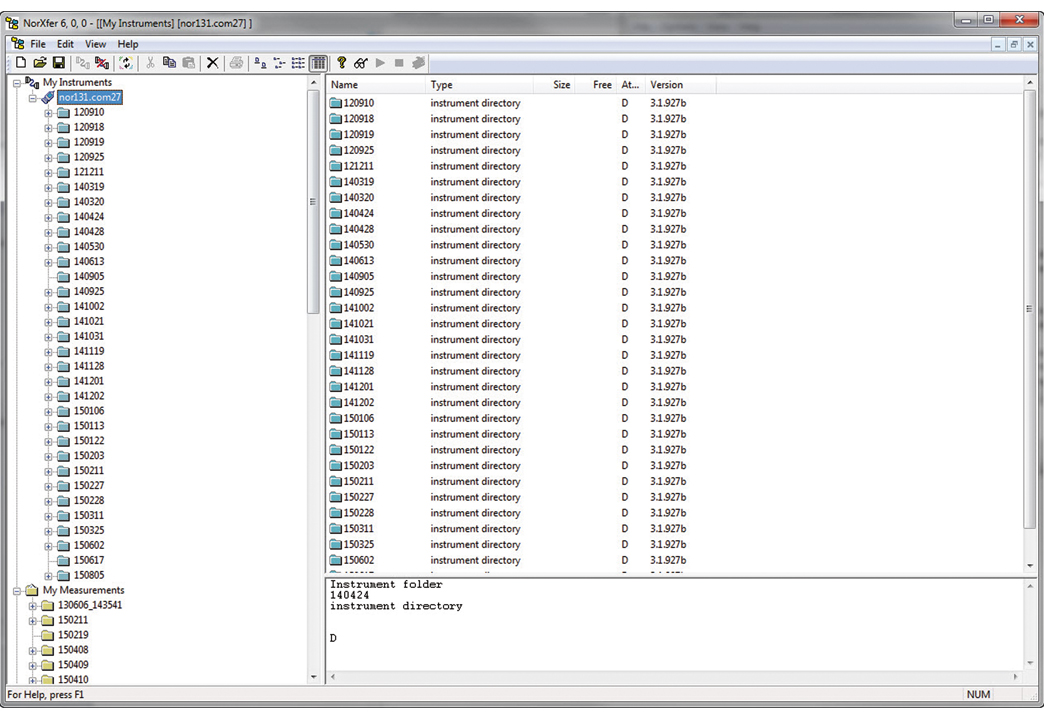The image size is (1044, 719).
Task: Click down arrow of tree pane scrollbar
Action: point(314,677)
